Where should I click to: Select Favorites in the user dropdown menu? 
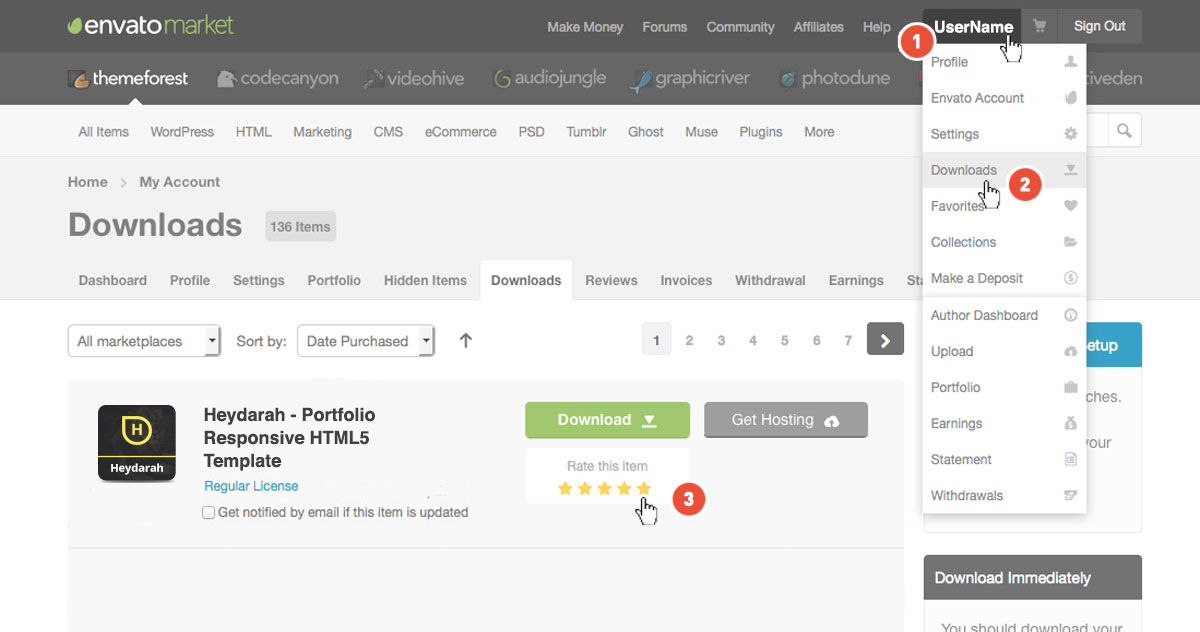pos(1004,206)
